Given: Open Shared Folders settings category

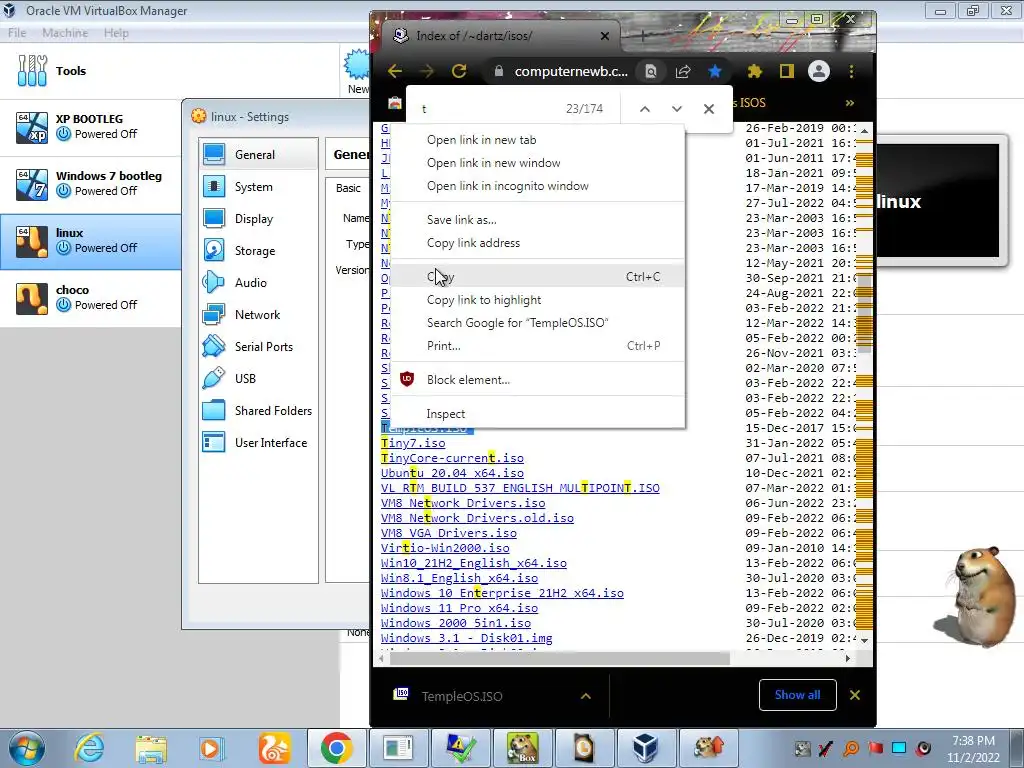Looking at the screenshot, I should coord(259,411).
